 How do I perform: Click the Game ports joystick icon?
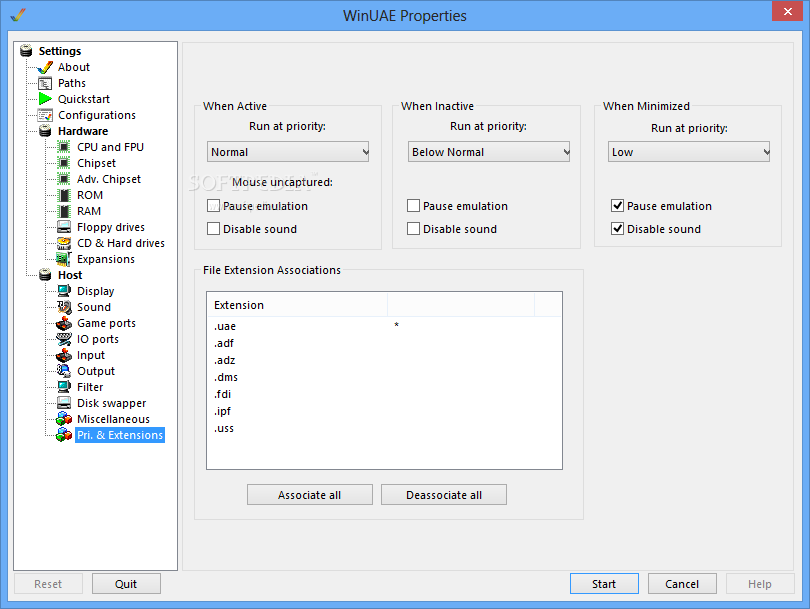tap(64, 323)
